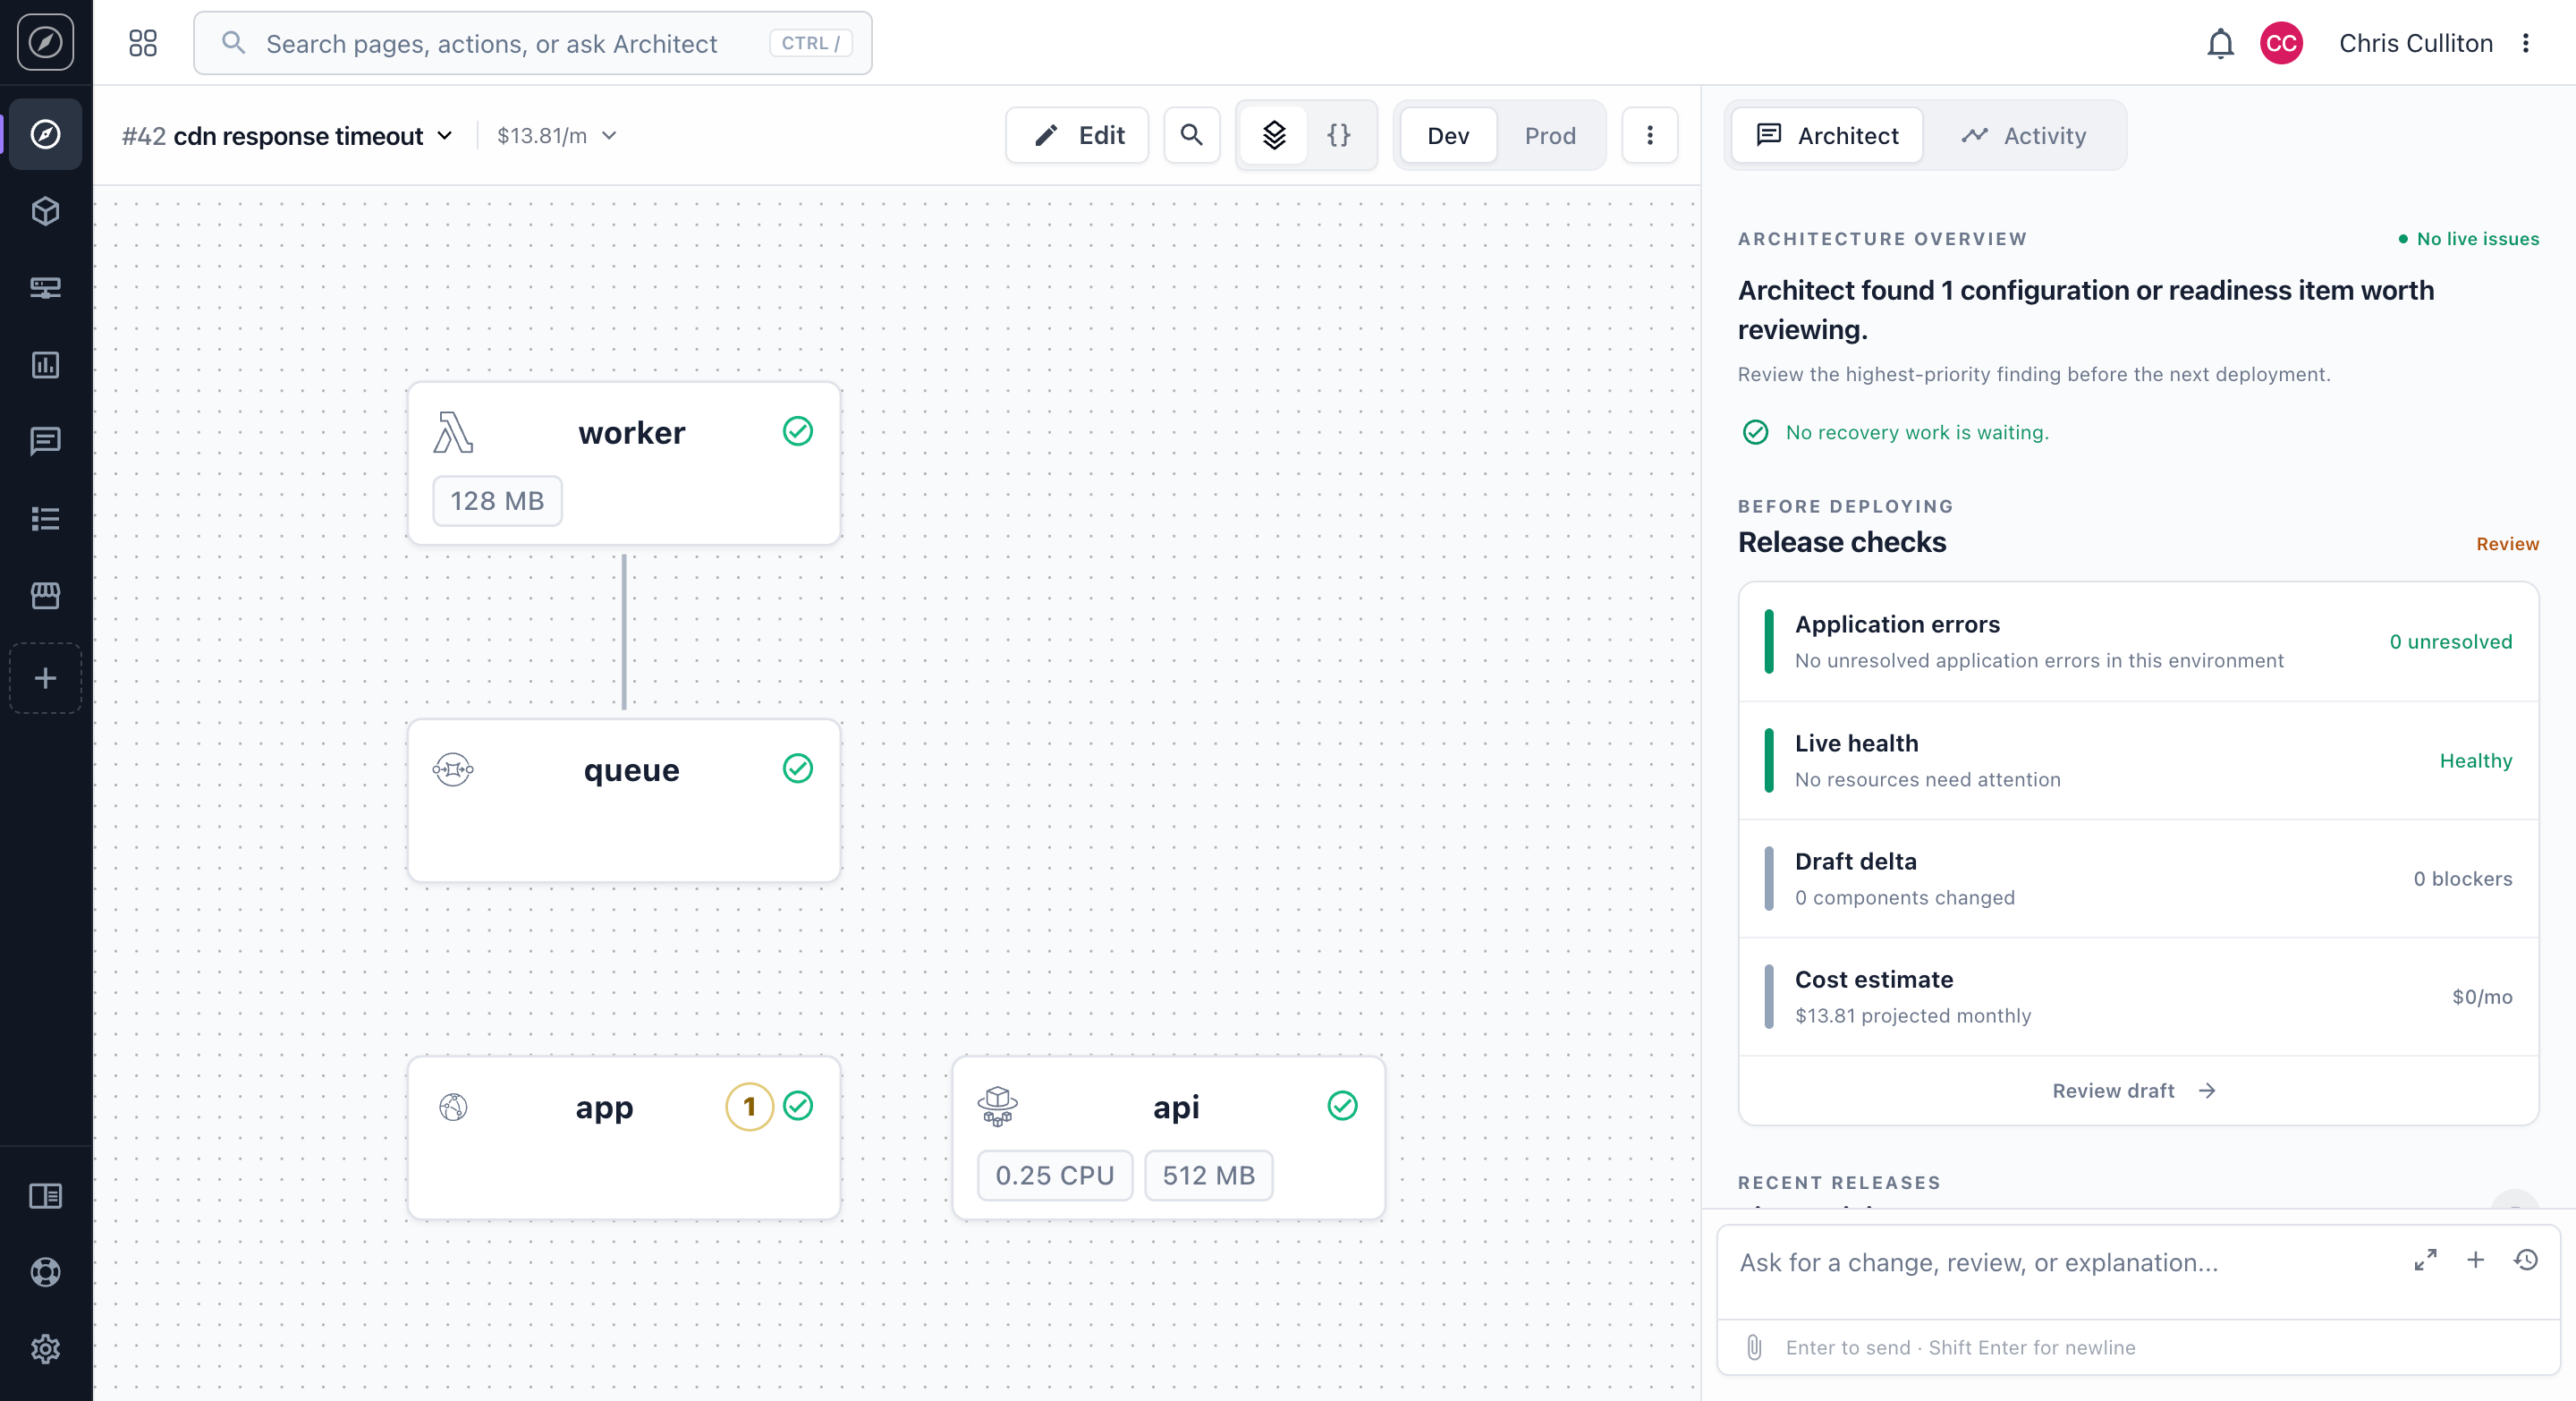Open the server resources sidebar icon

click(45, 288)
